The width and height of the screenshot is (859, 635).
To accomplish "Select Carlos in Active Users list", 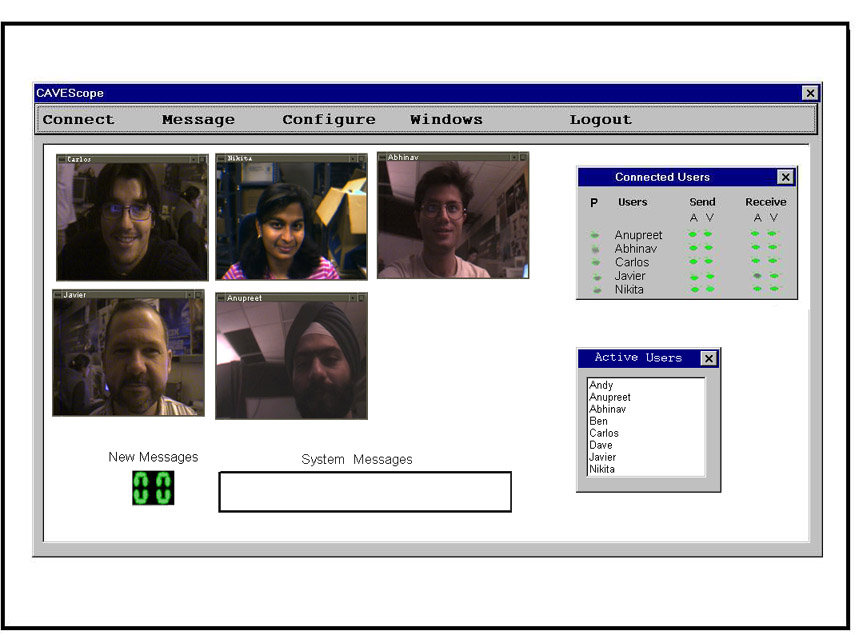I will point(604,433).
